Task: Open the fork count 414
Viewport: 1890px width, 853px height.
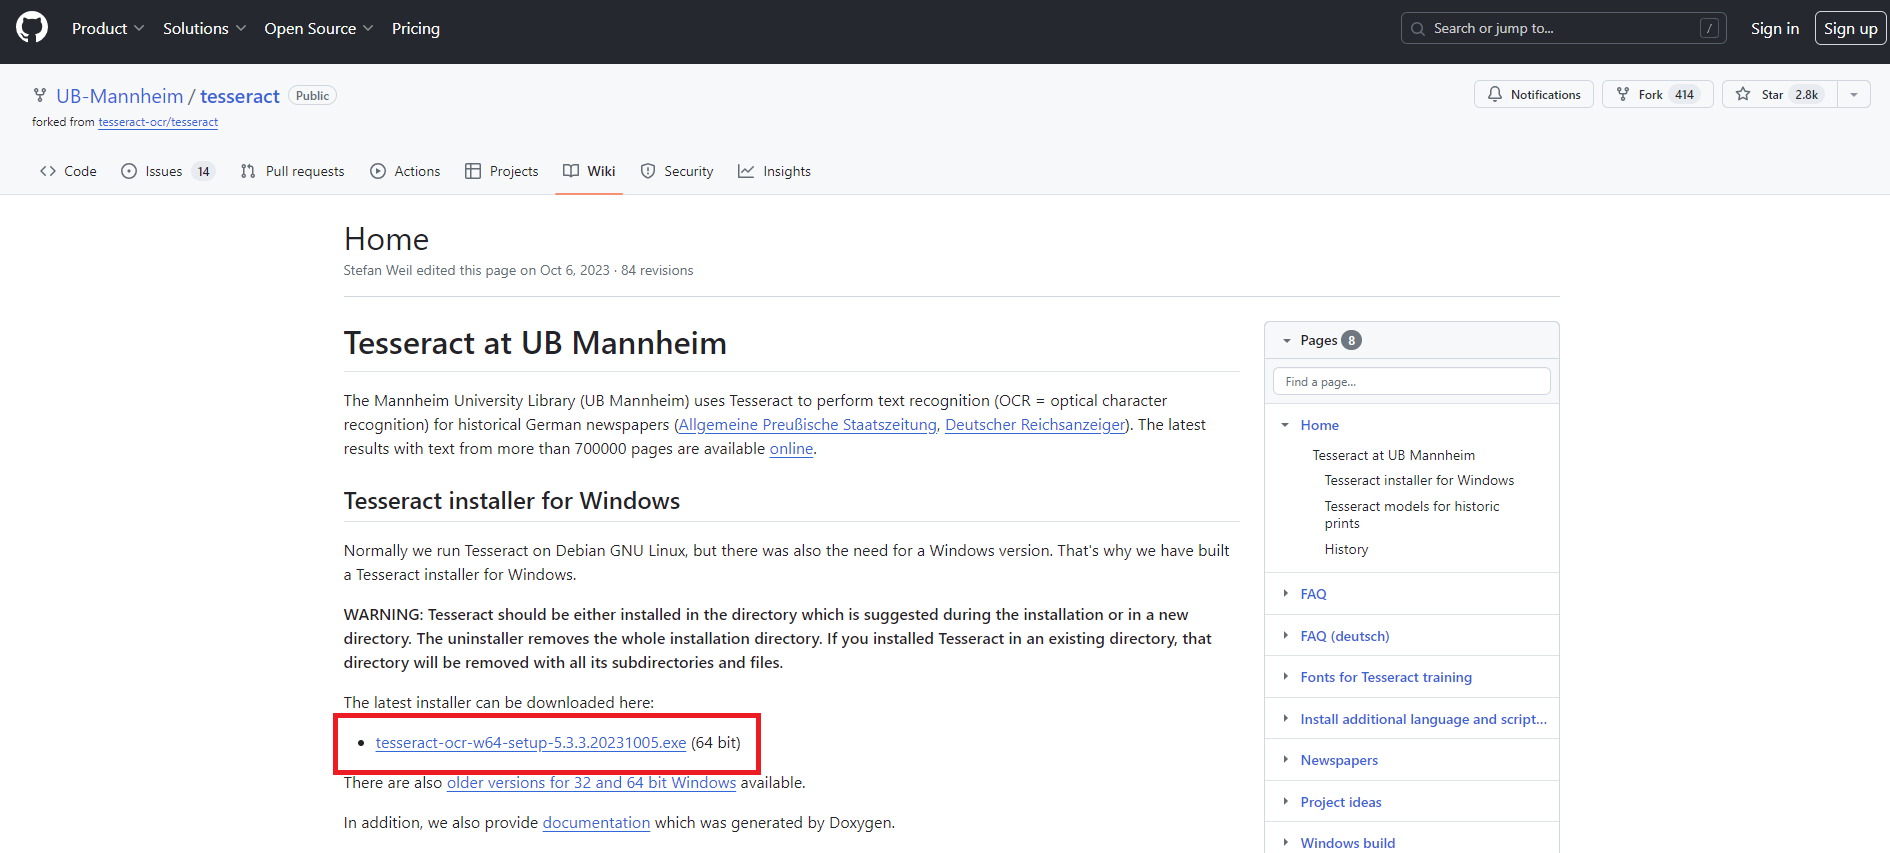Action: (1685, 94)
